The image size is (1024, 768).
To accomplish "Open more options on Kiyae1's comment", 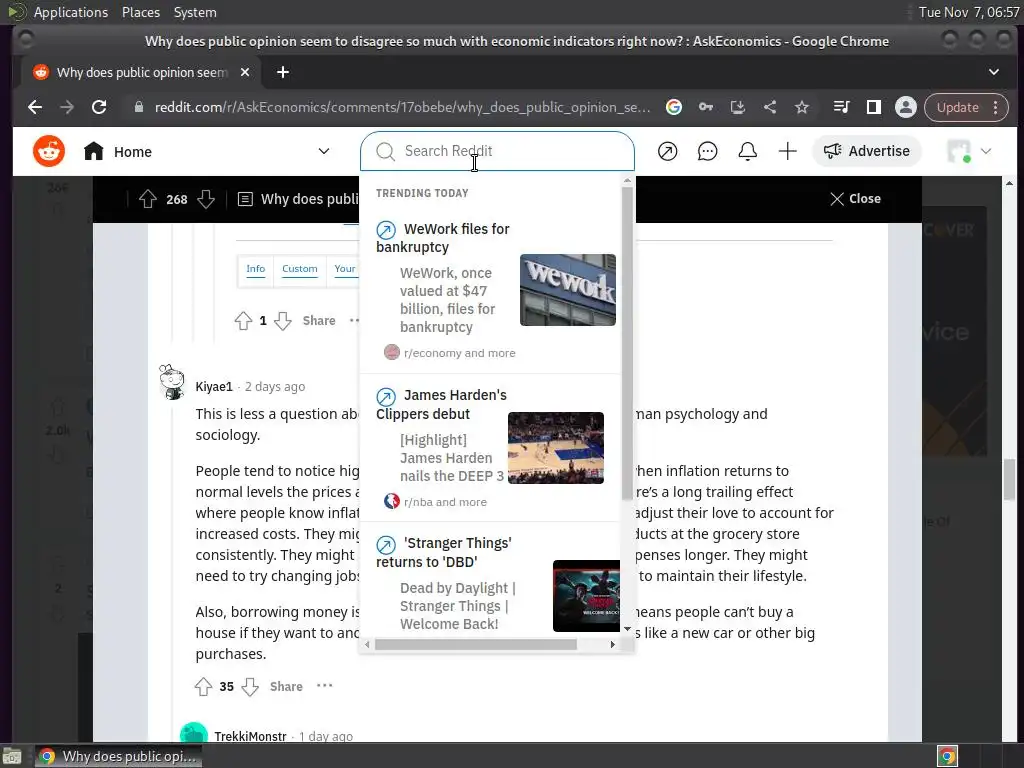I will pyautogui.click(x=325, y=686).
